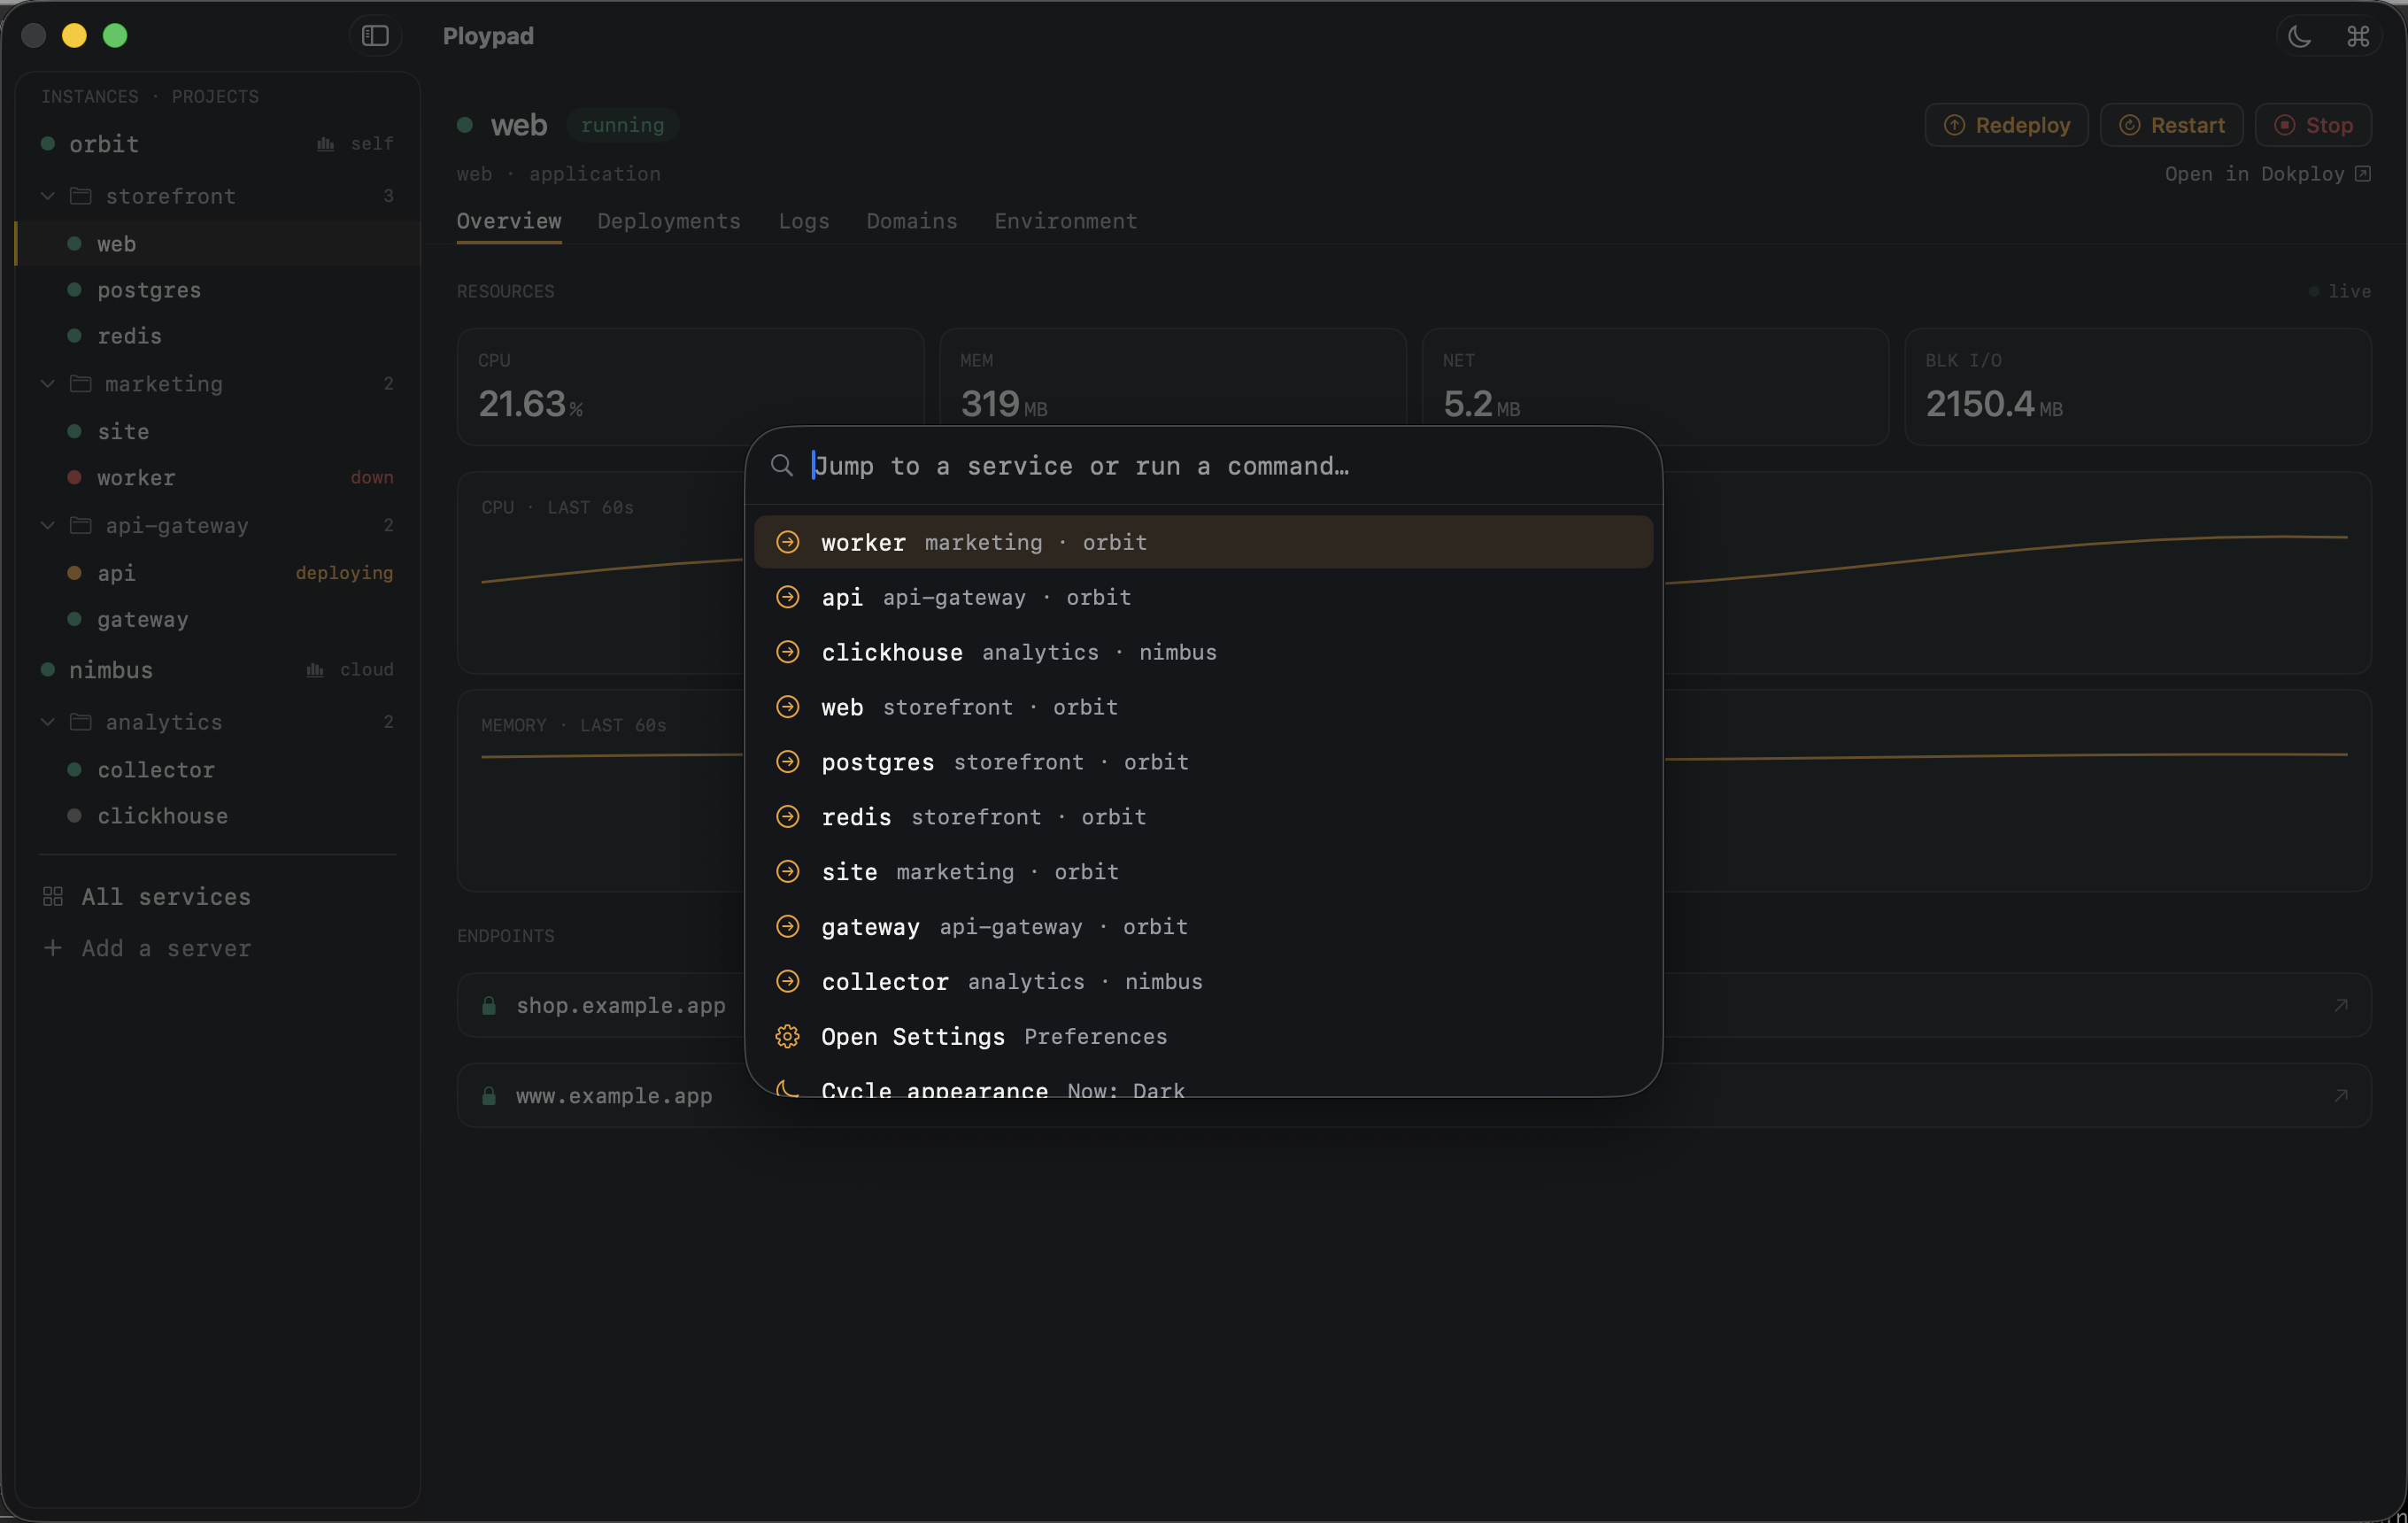Jump to worker marketing orbit result
This screenshot has width=2408, height=1523.
click(1203, 542)
